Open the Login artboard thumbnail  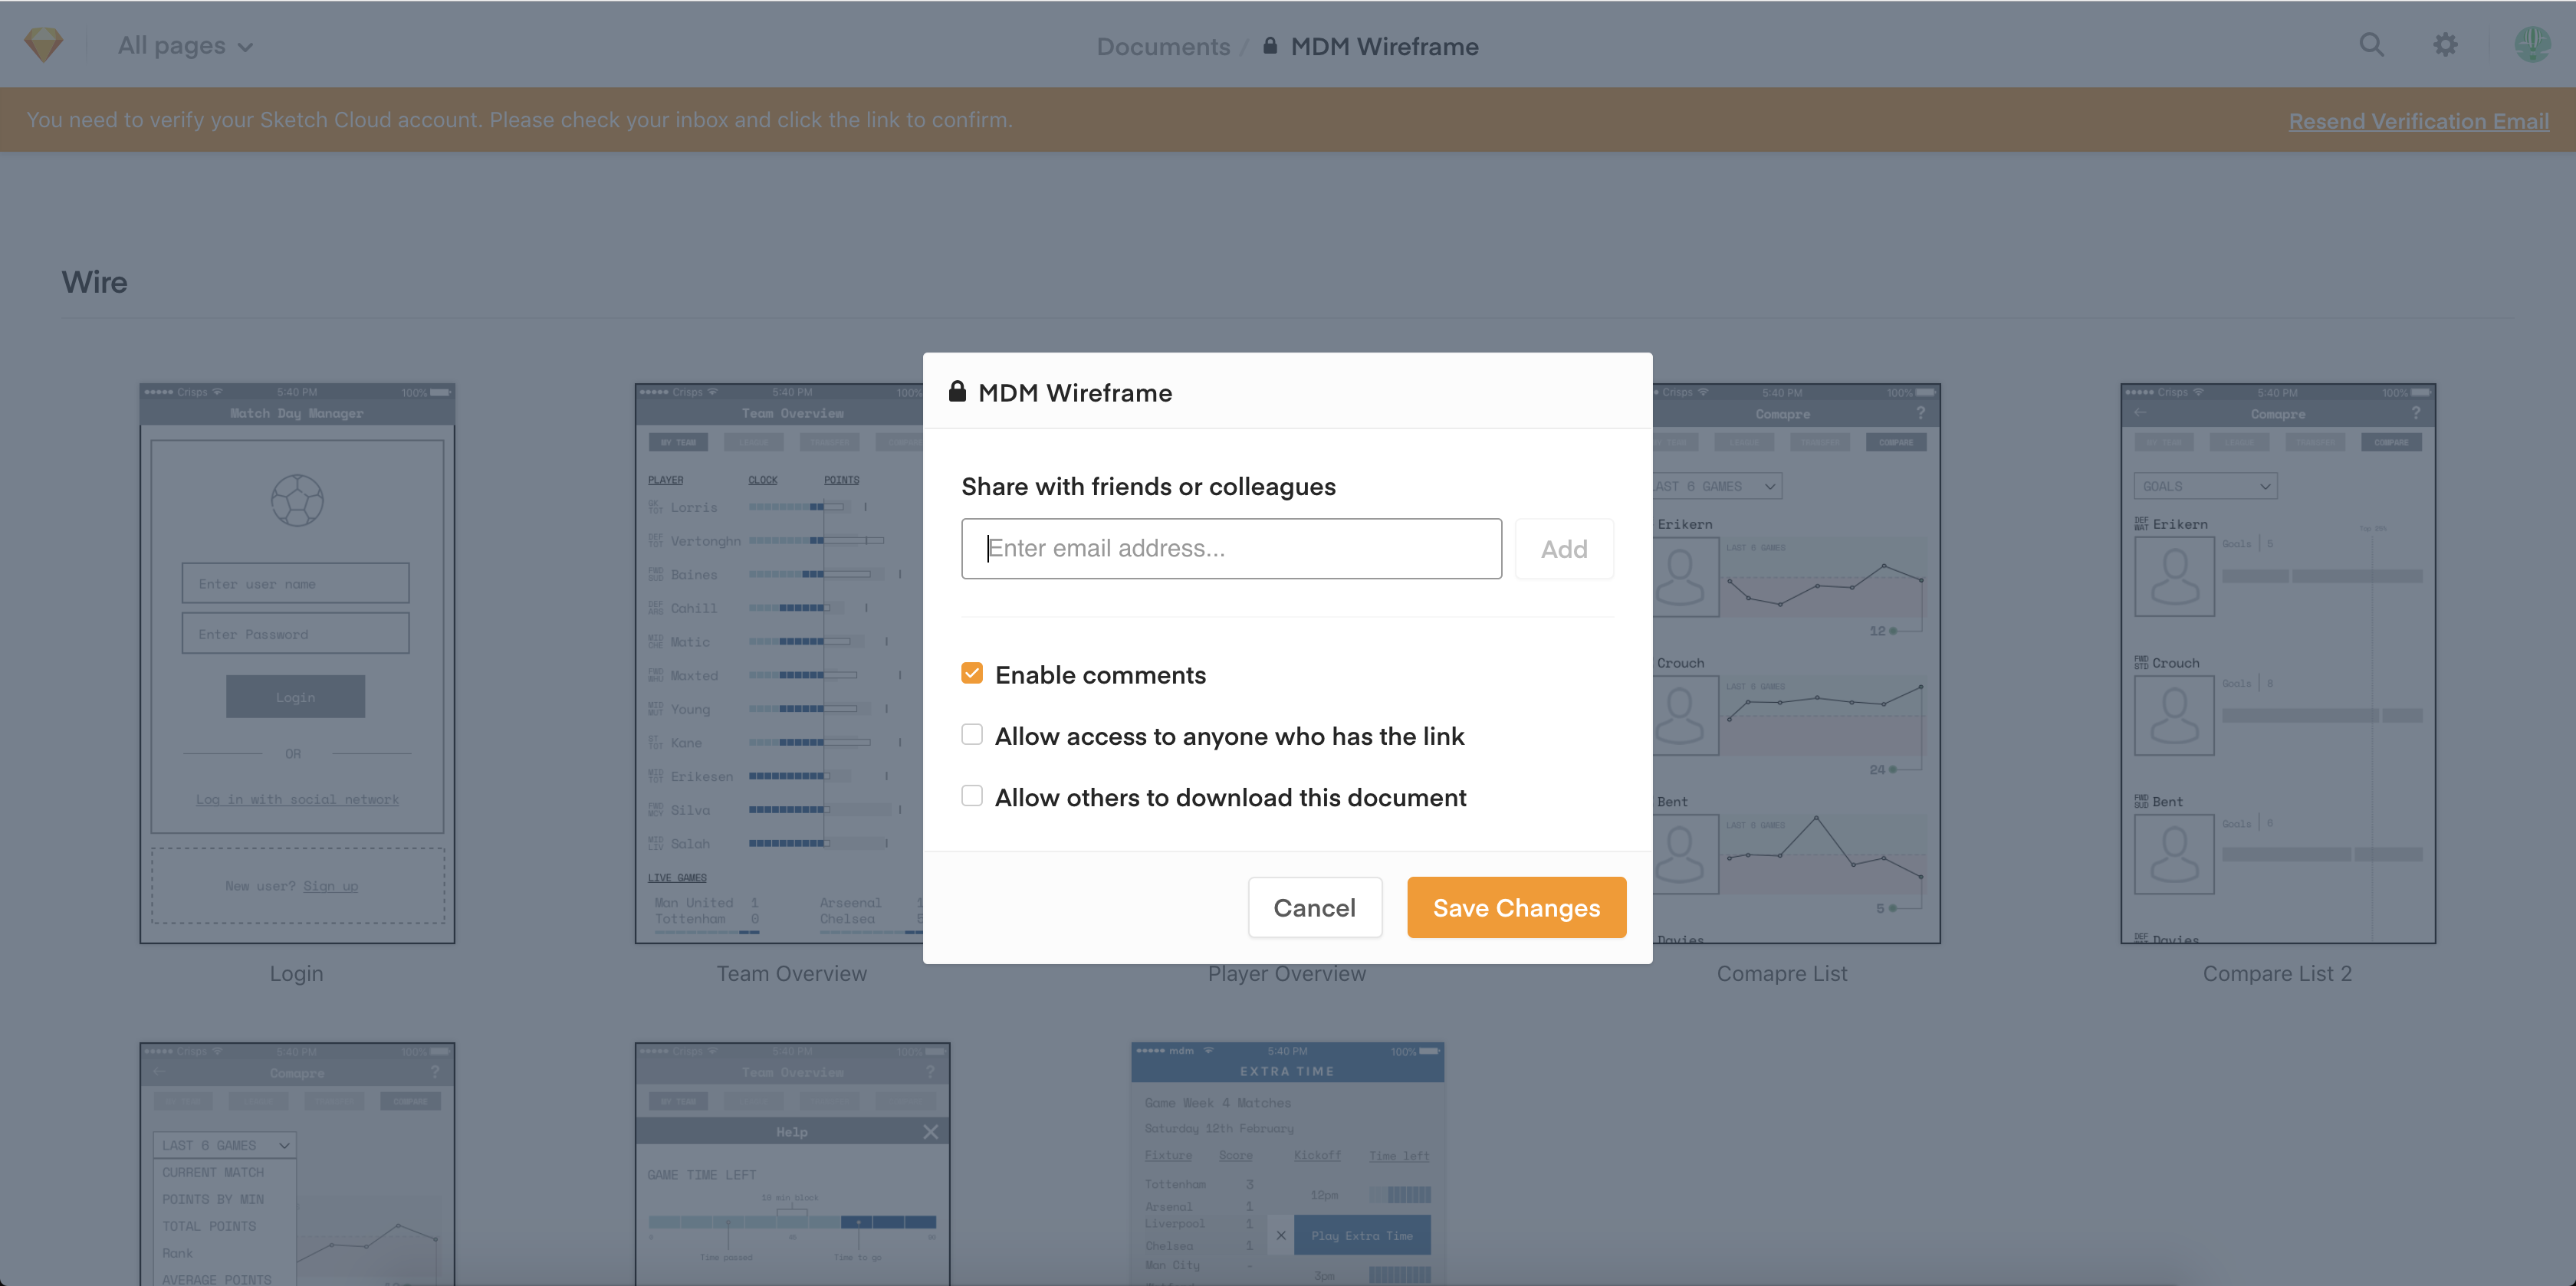(297, 663)
